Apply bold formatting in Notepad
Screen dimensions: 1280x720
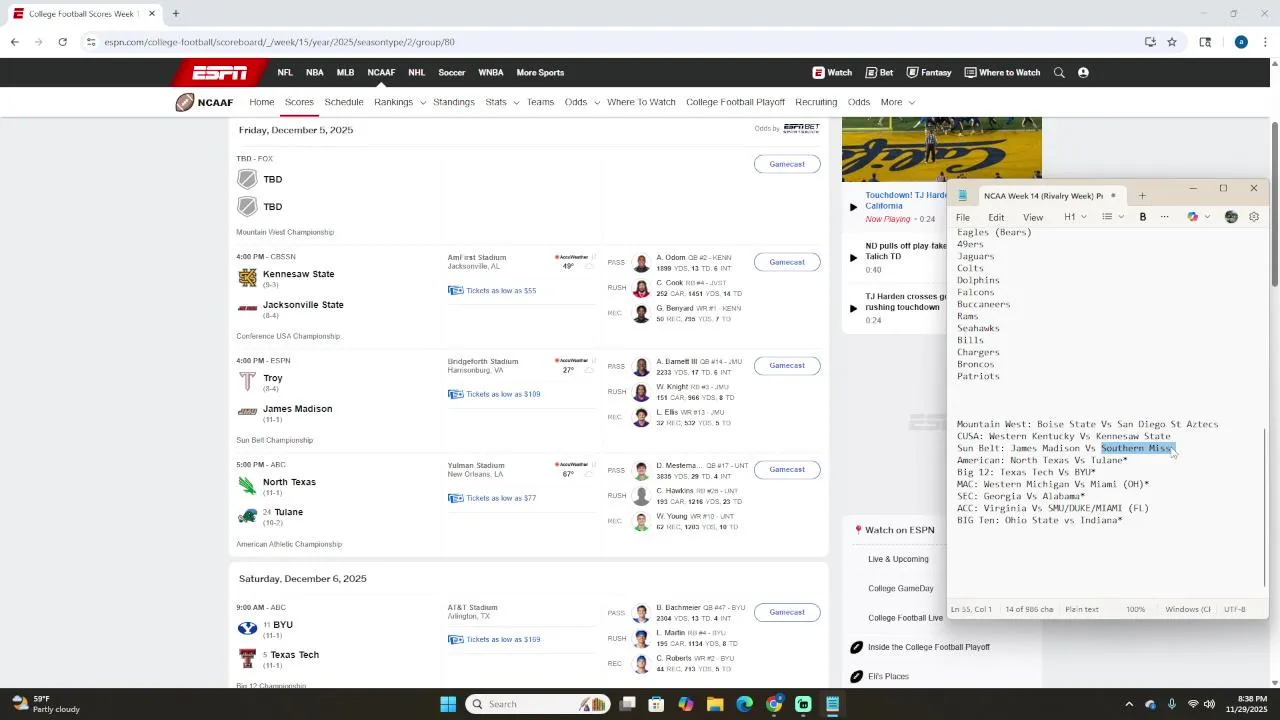point(1143,217)
